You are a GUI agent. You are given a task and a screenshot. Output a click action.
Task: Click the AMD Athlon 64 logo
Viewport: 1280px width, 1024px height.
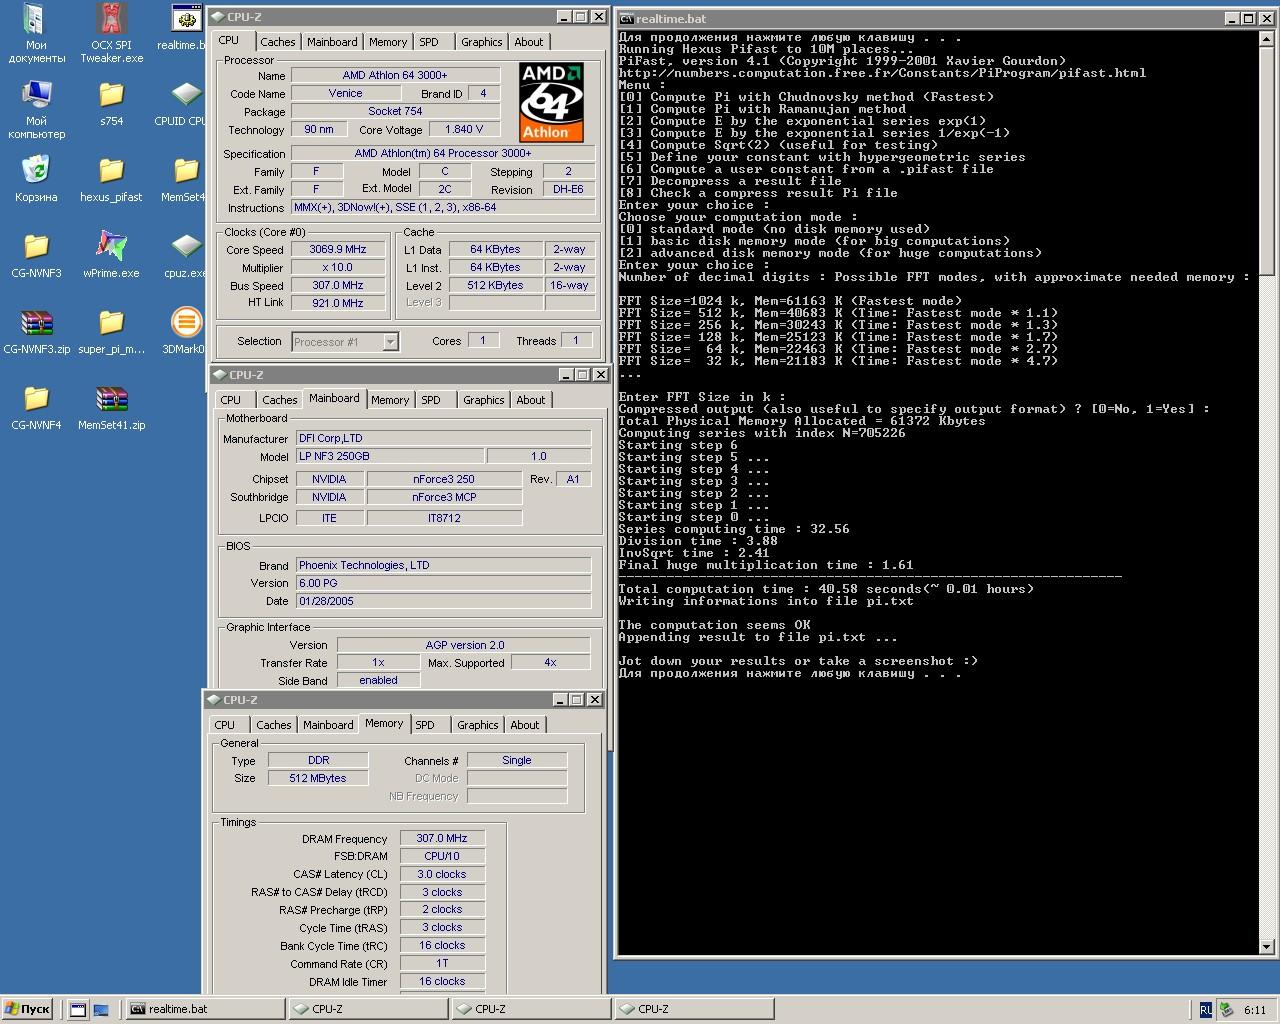pyautogui.click(x=551, y=103)
